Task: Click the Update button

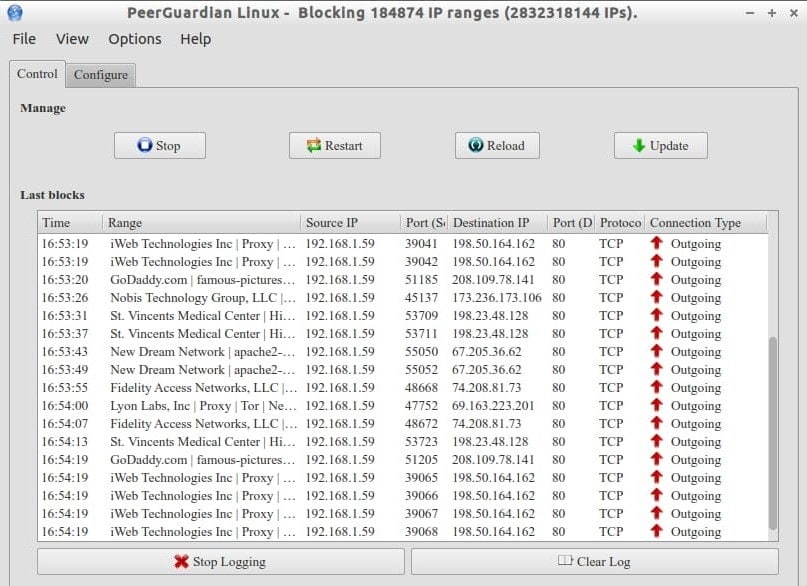Action: pos(660,146)
